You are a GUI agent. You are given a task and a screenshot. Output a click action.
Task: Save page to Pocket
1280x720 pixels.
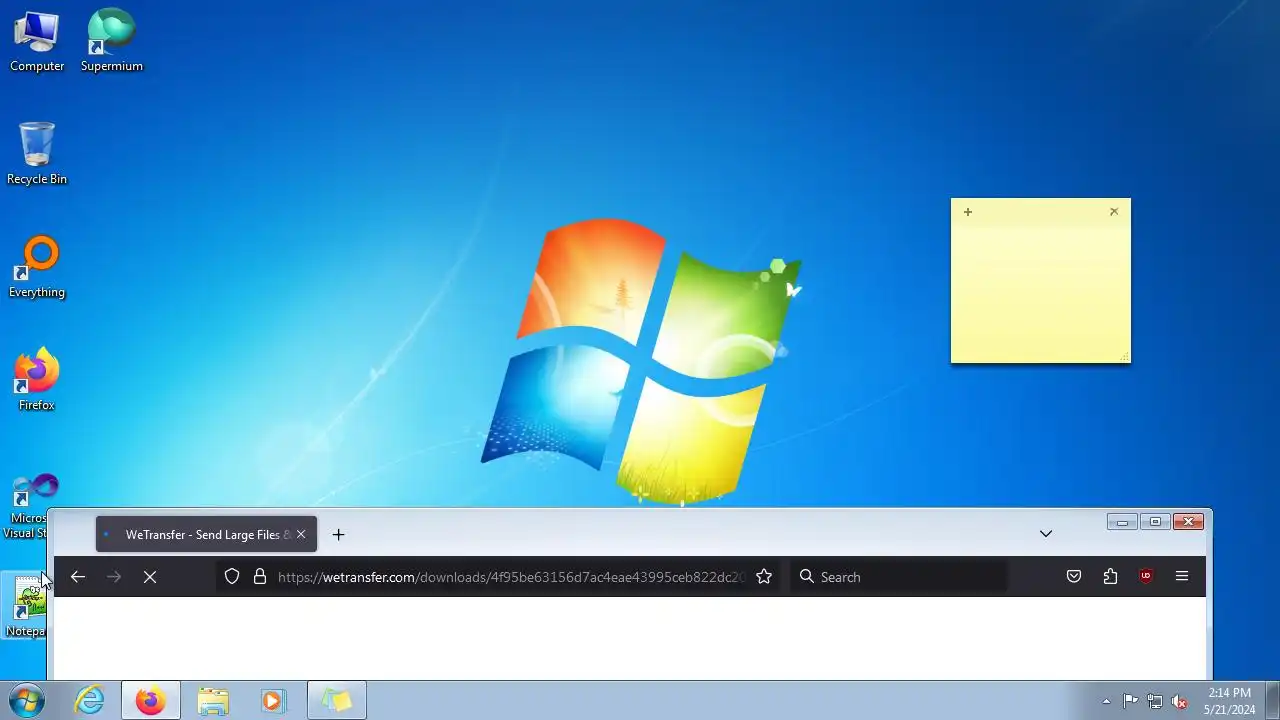click(1074, 577)
